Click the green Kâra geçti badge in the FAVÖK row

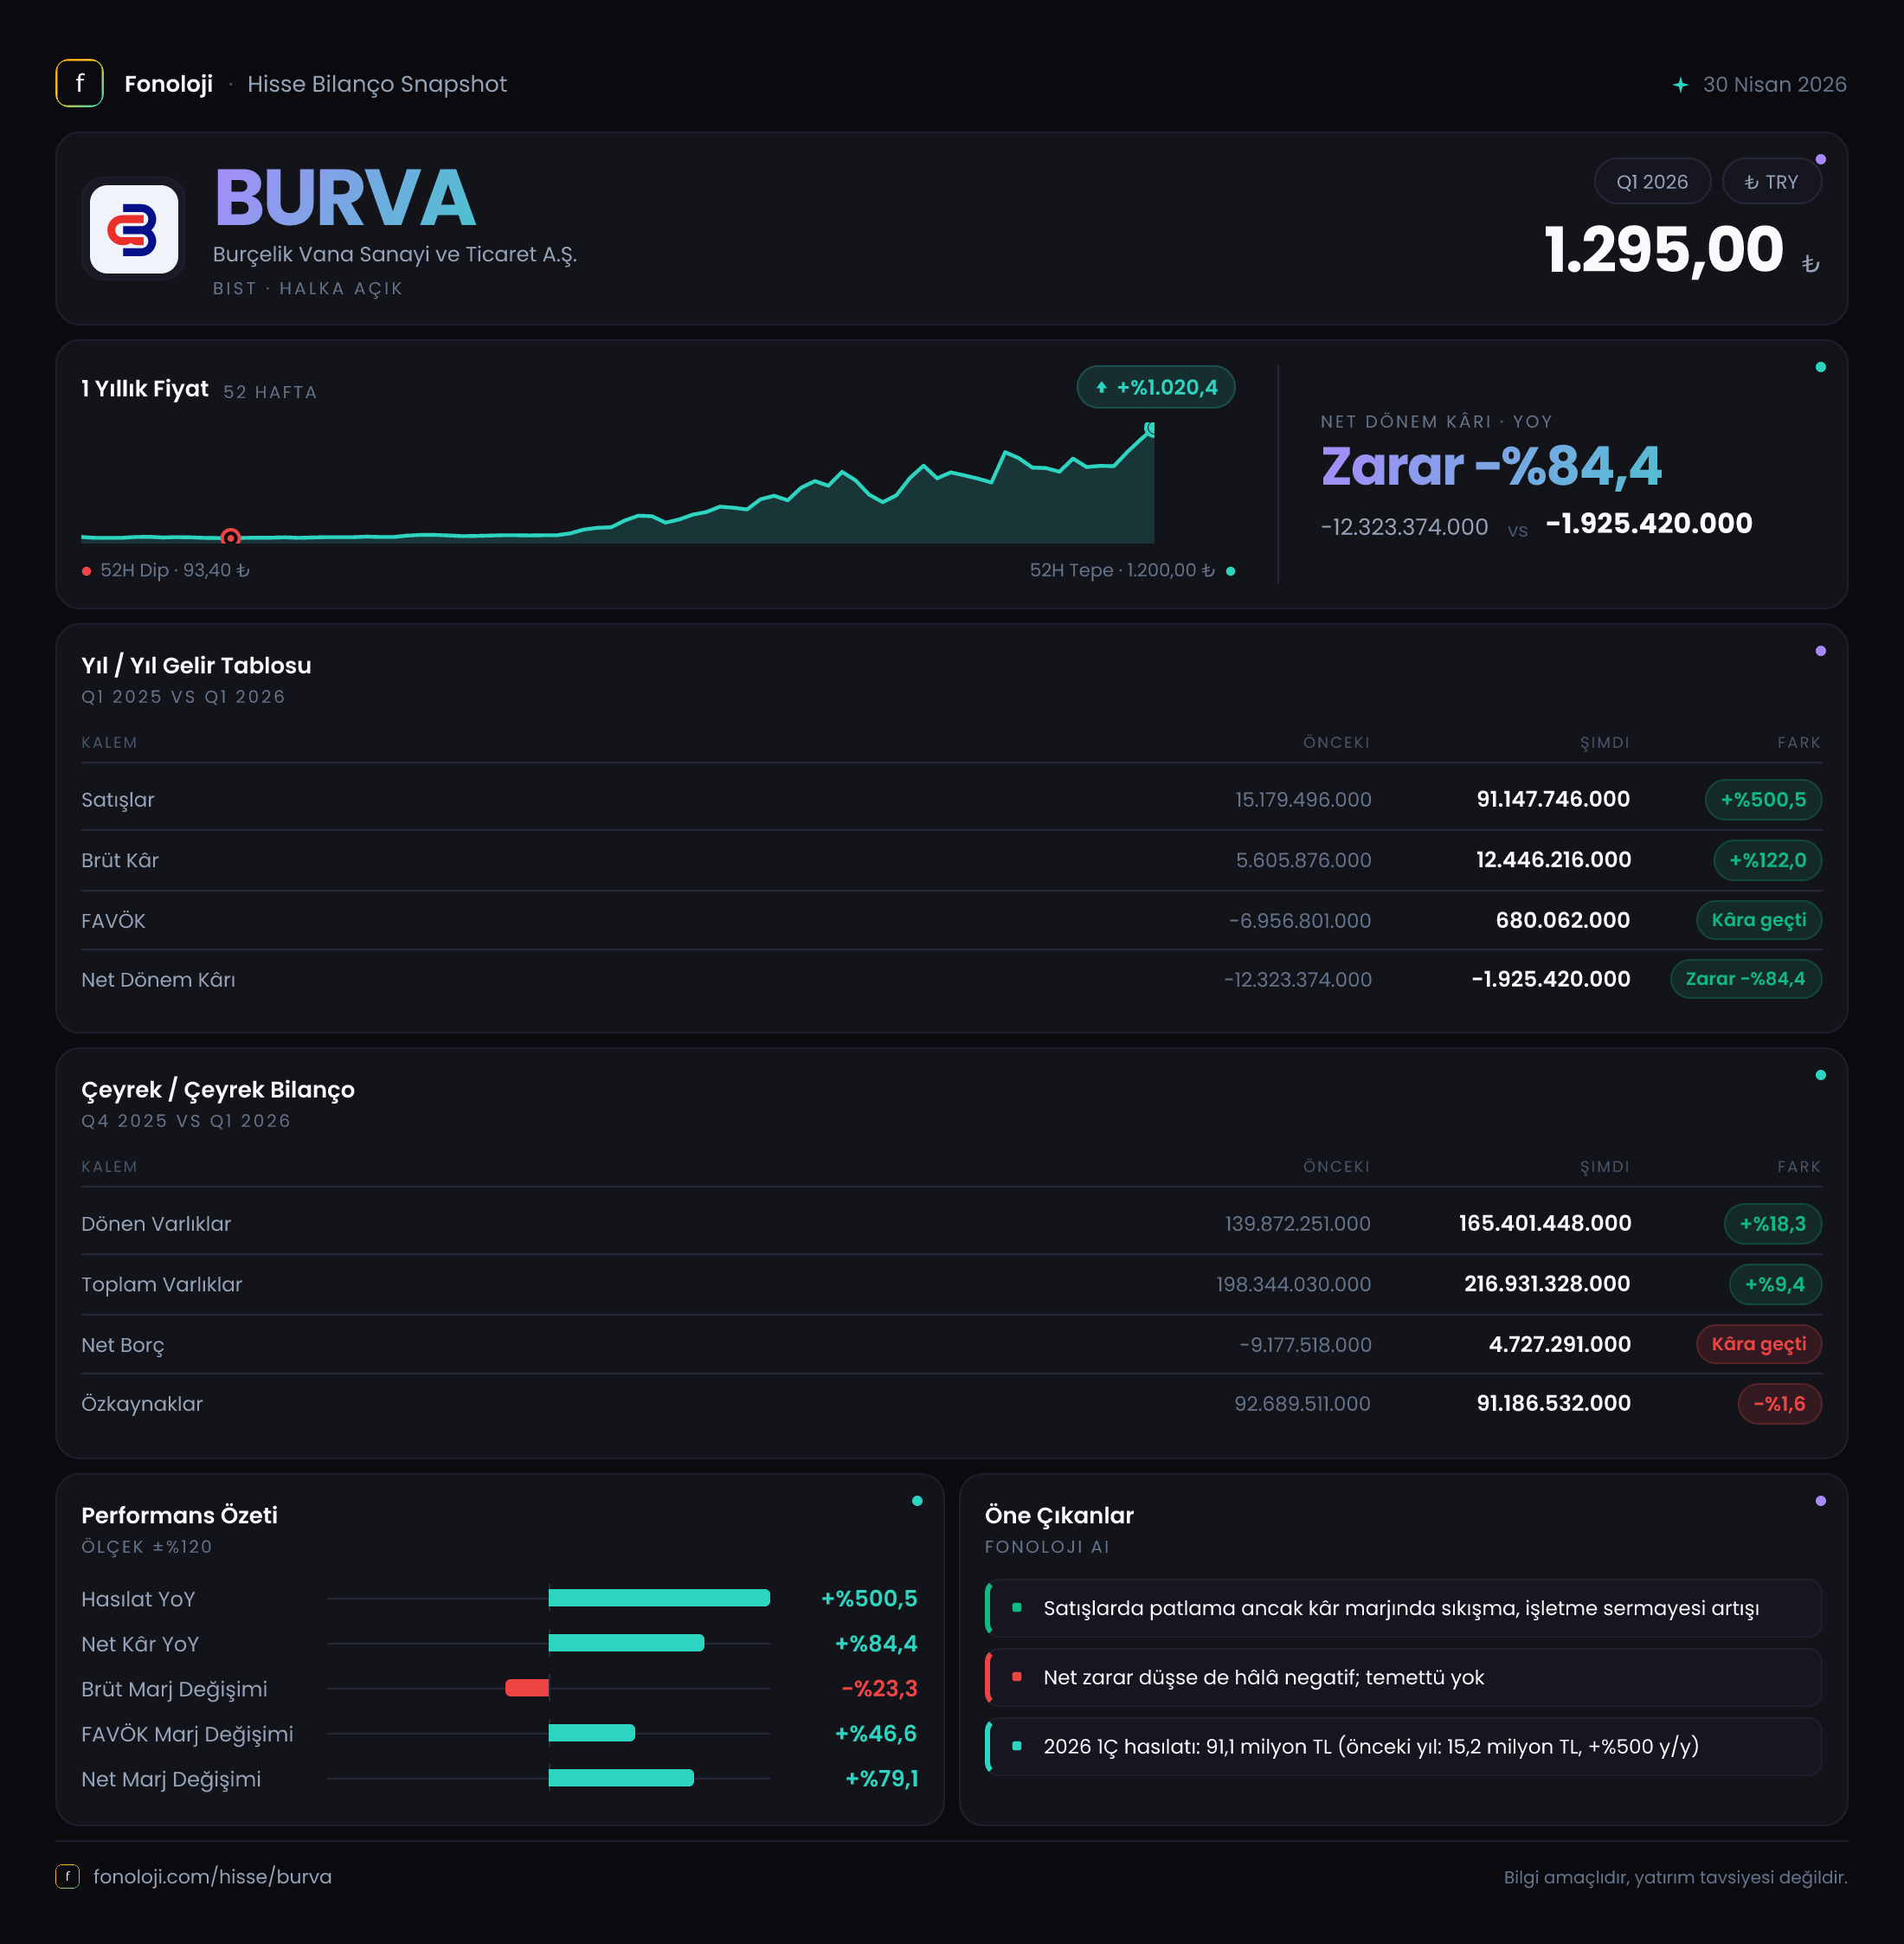click(x=1759, y=920)
